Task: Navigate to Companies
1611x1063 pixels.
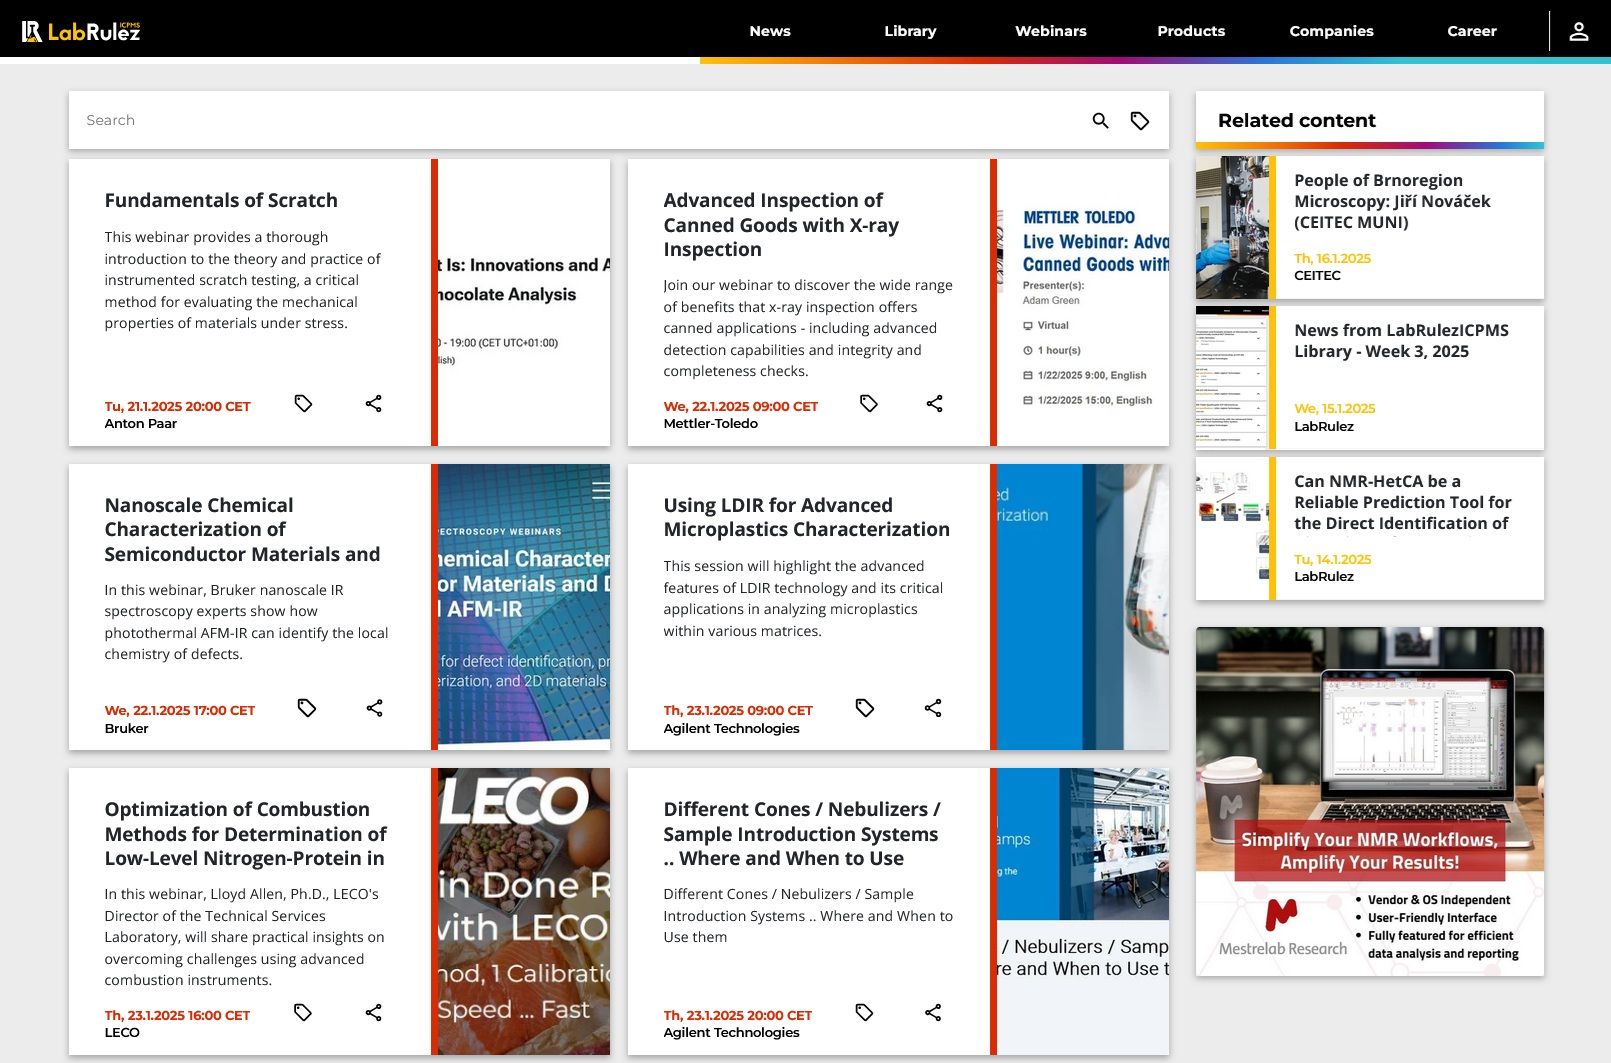Action: [1332, 31]
